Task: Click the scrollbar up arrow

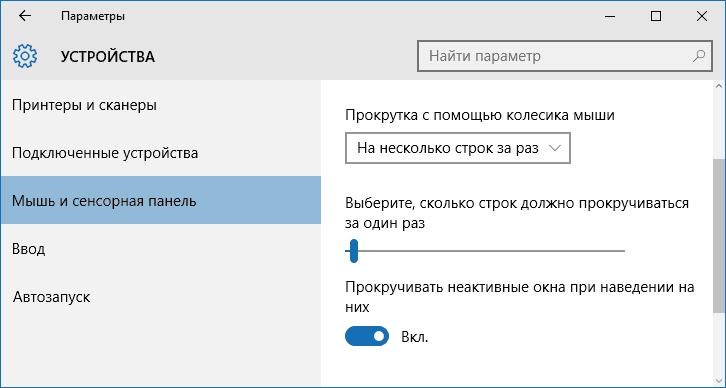Action: tap(719, 86)
